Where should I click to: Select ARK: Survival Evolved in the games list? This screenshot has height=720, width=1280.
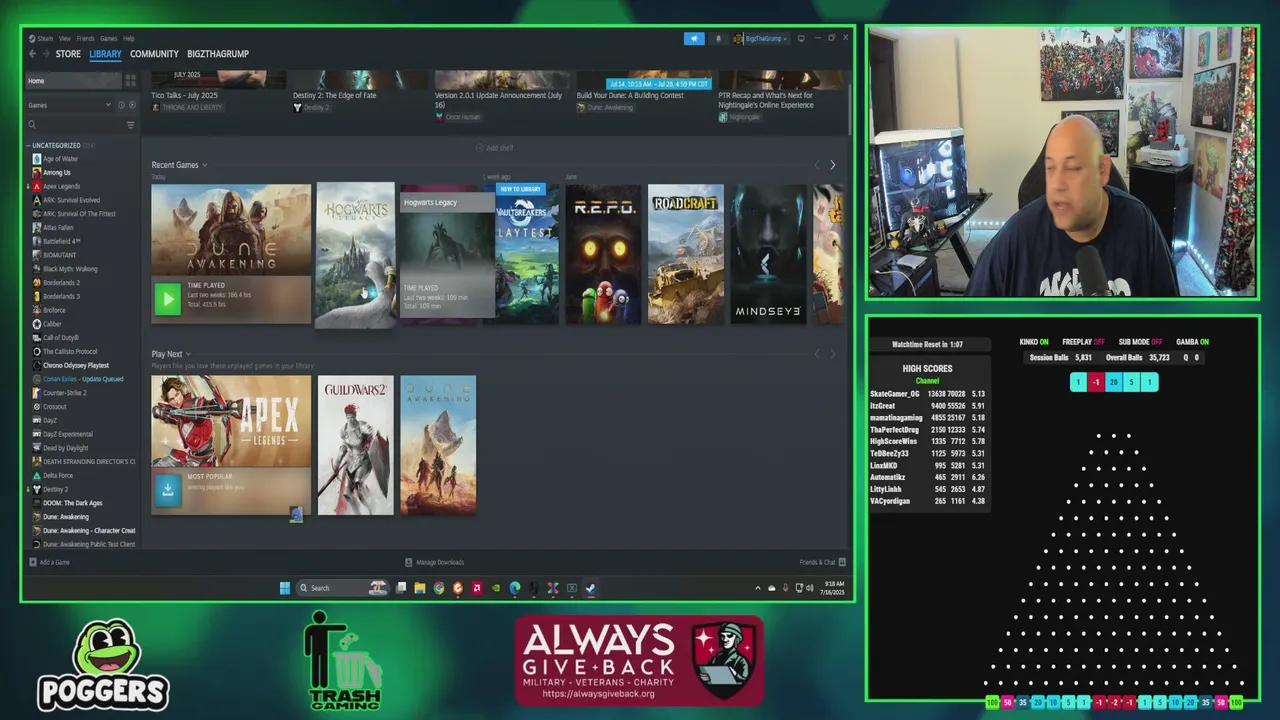pos(71,200)
